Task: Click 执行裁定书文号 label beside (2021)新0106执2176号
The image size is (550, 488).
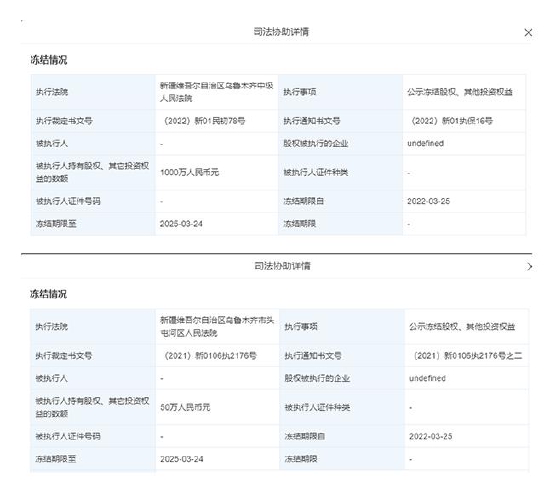Action: pos(64,356)
